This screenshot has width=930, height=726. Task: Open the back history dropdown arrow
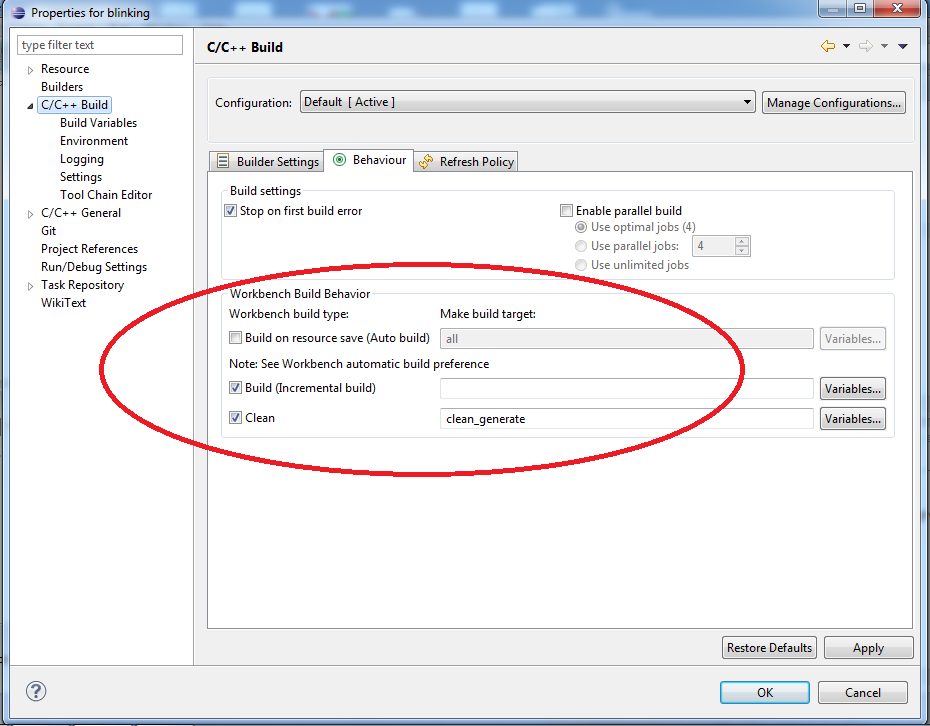846,46
